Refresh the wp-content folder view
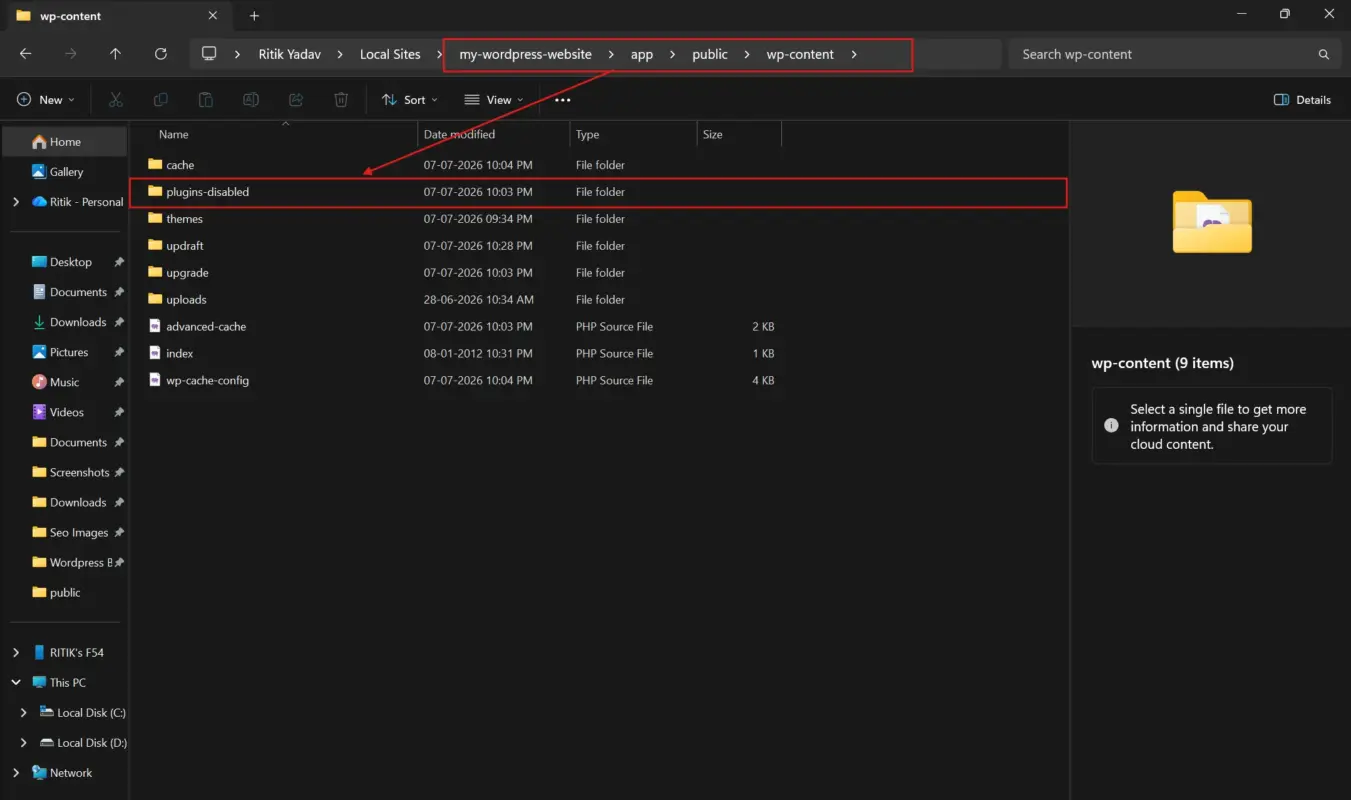 [x=160, y=54]
